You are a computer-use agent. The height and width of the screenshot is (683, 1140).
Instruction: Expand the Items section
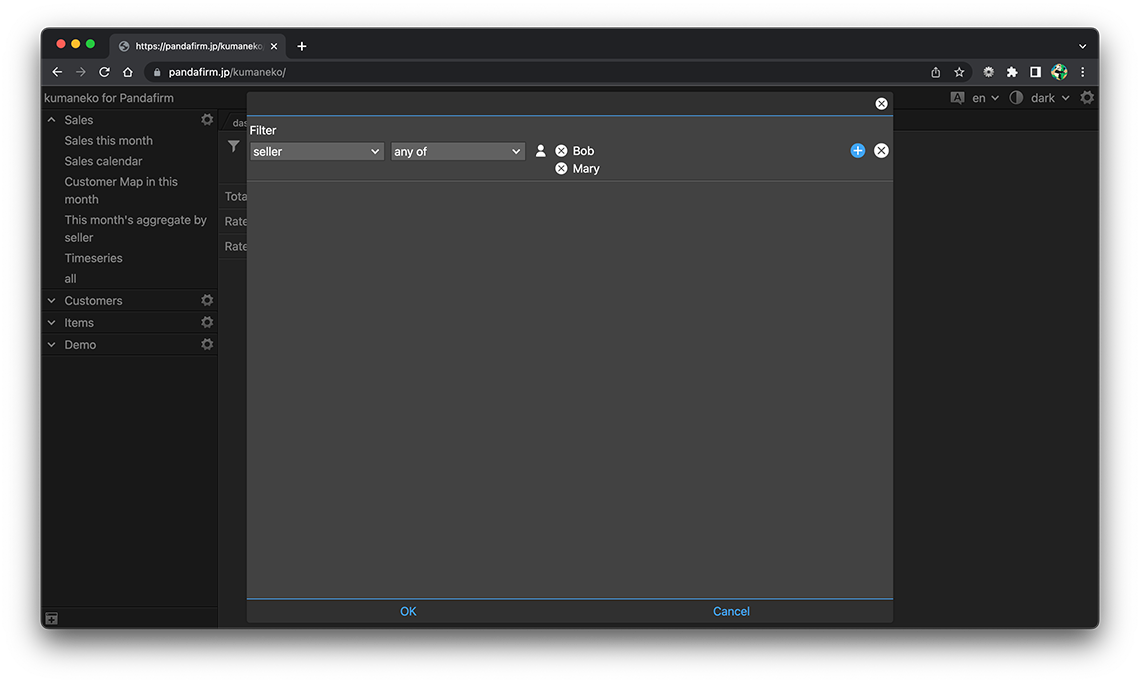point(52,323)
